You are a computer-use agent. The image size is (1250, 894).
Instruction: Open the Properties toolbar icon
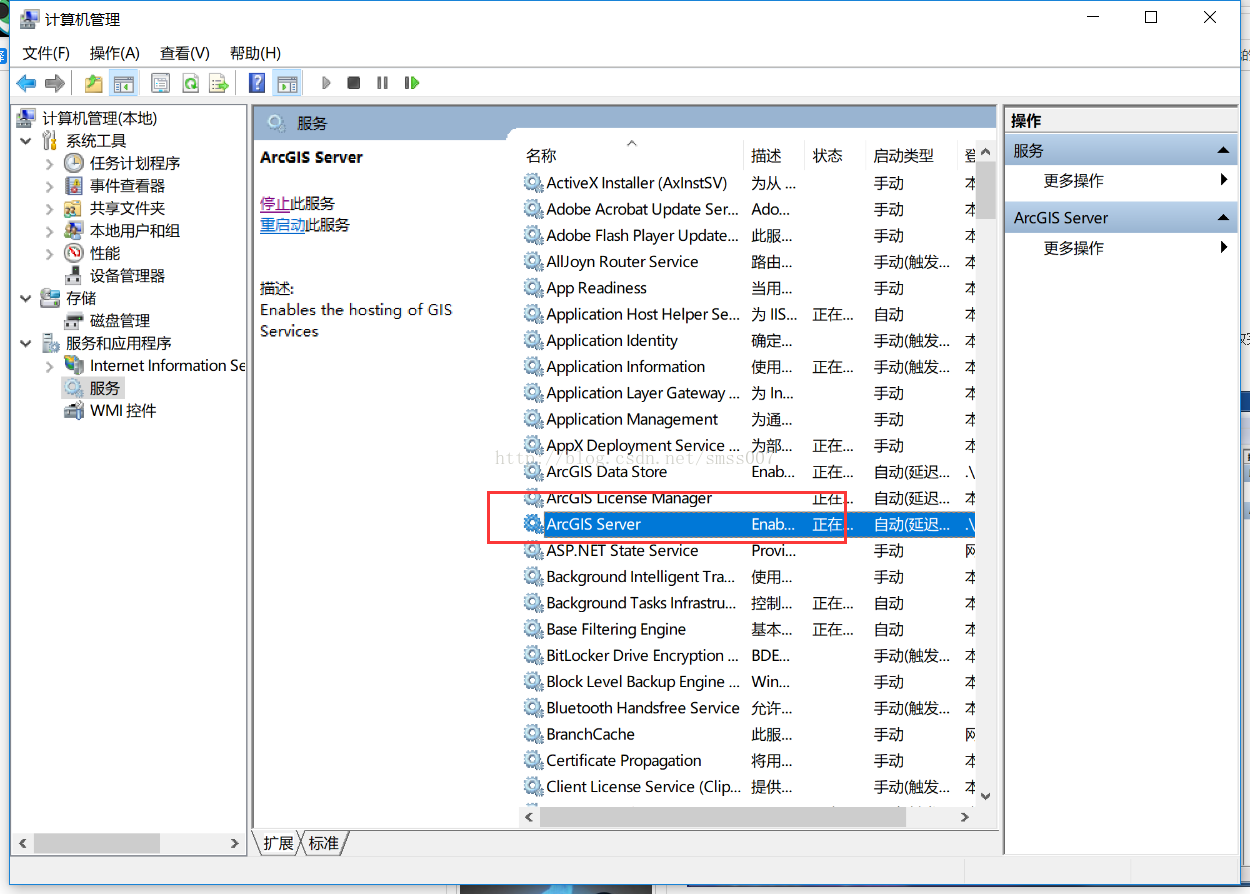tap(160, 83)
